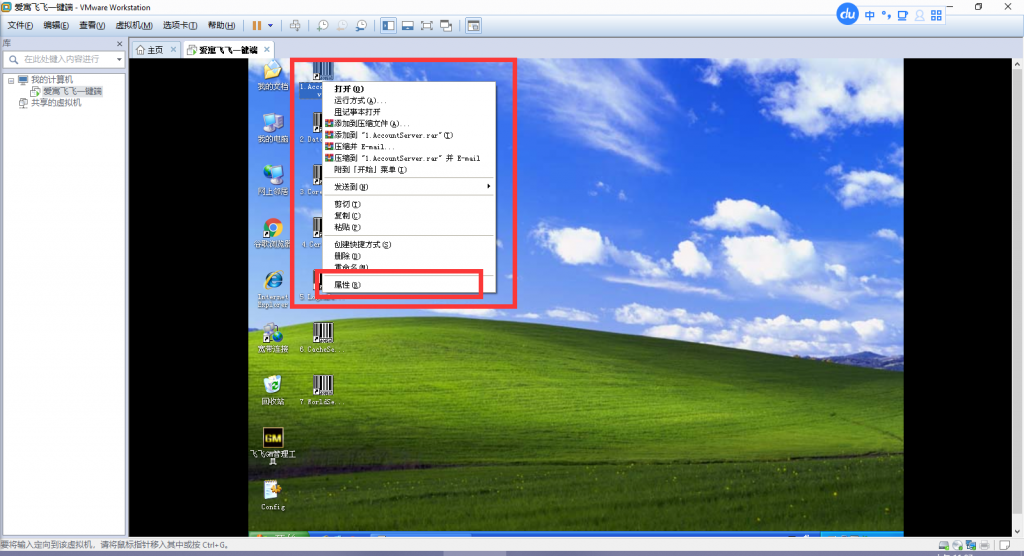Click the IME user account icon

click(920, 15)
